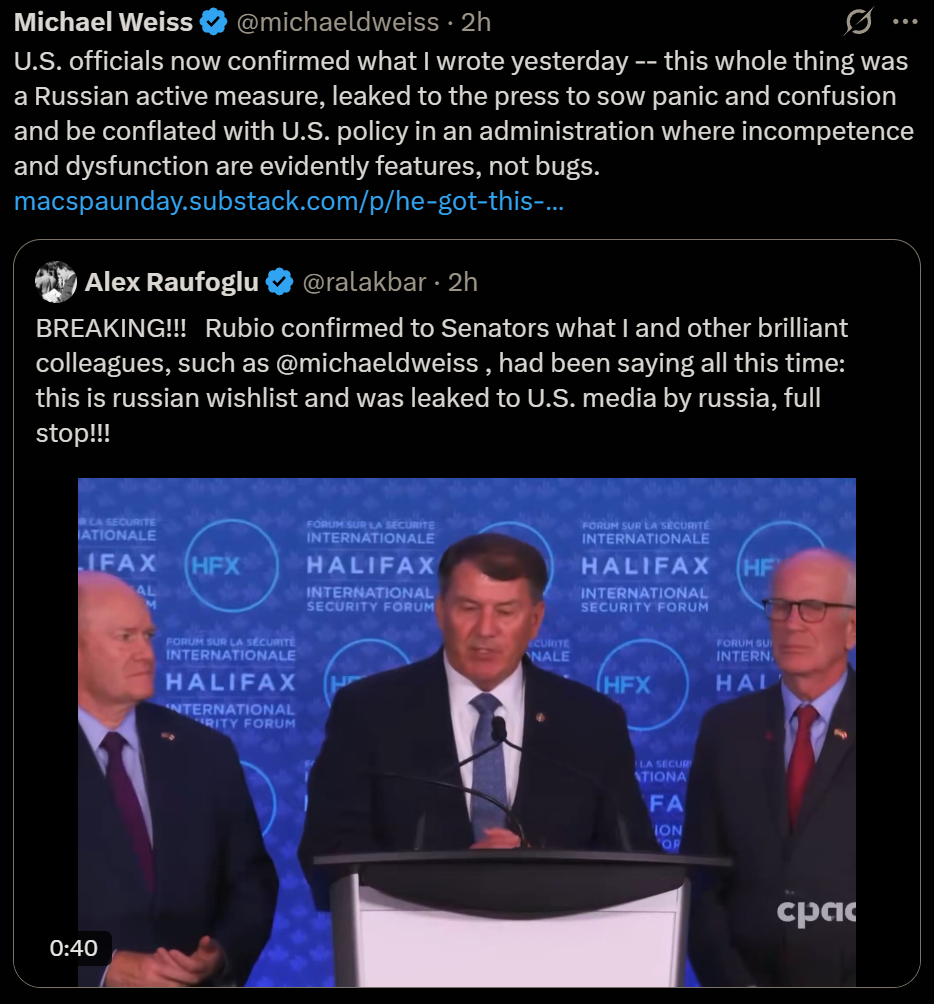The image size is (934, 1004).
Task: Open Alex Raufoglu's profile avatar
Action: click(56, 283)
